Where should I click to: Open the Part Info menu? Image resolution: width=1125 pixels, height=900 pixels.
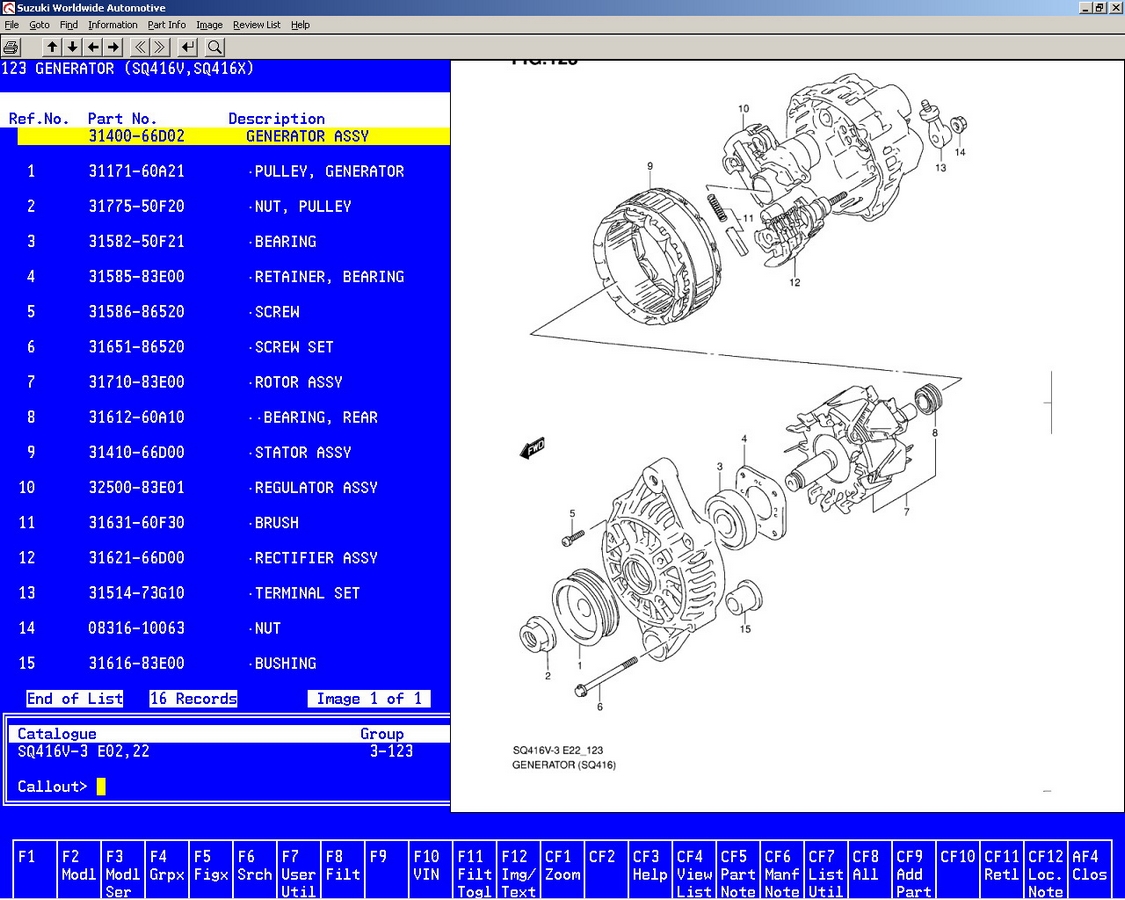click(166, 24)
